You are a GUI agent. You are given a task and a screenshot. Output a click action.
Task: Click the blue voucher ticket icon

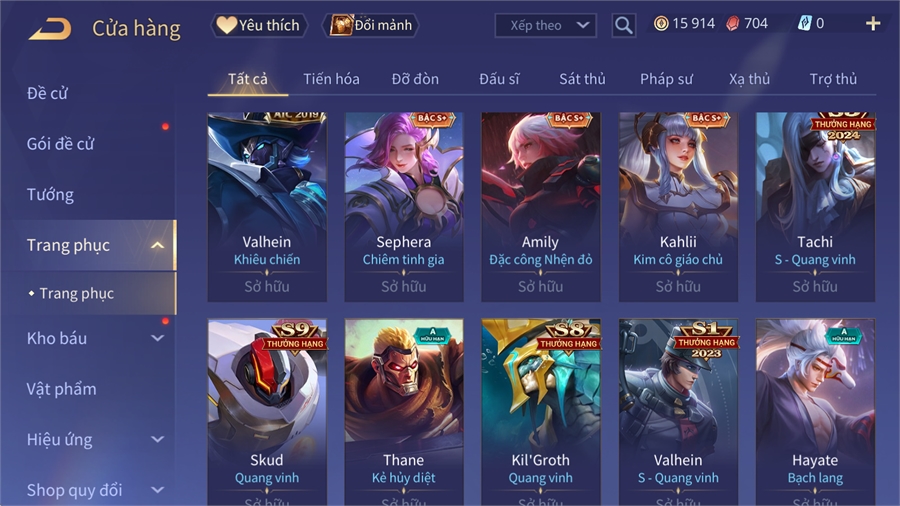[x=805, y=24]
